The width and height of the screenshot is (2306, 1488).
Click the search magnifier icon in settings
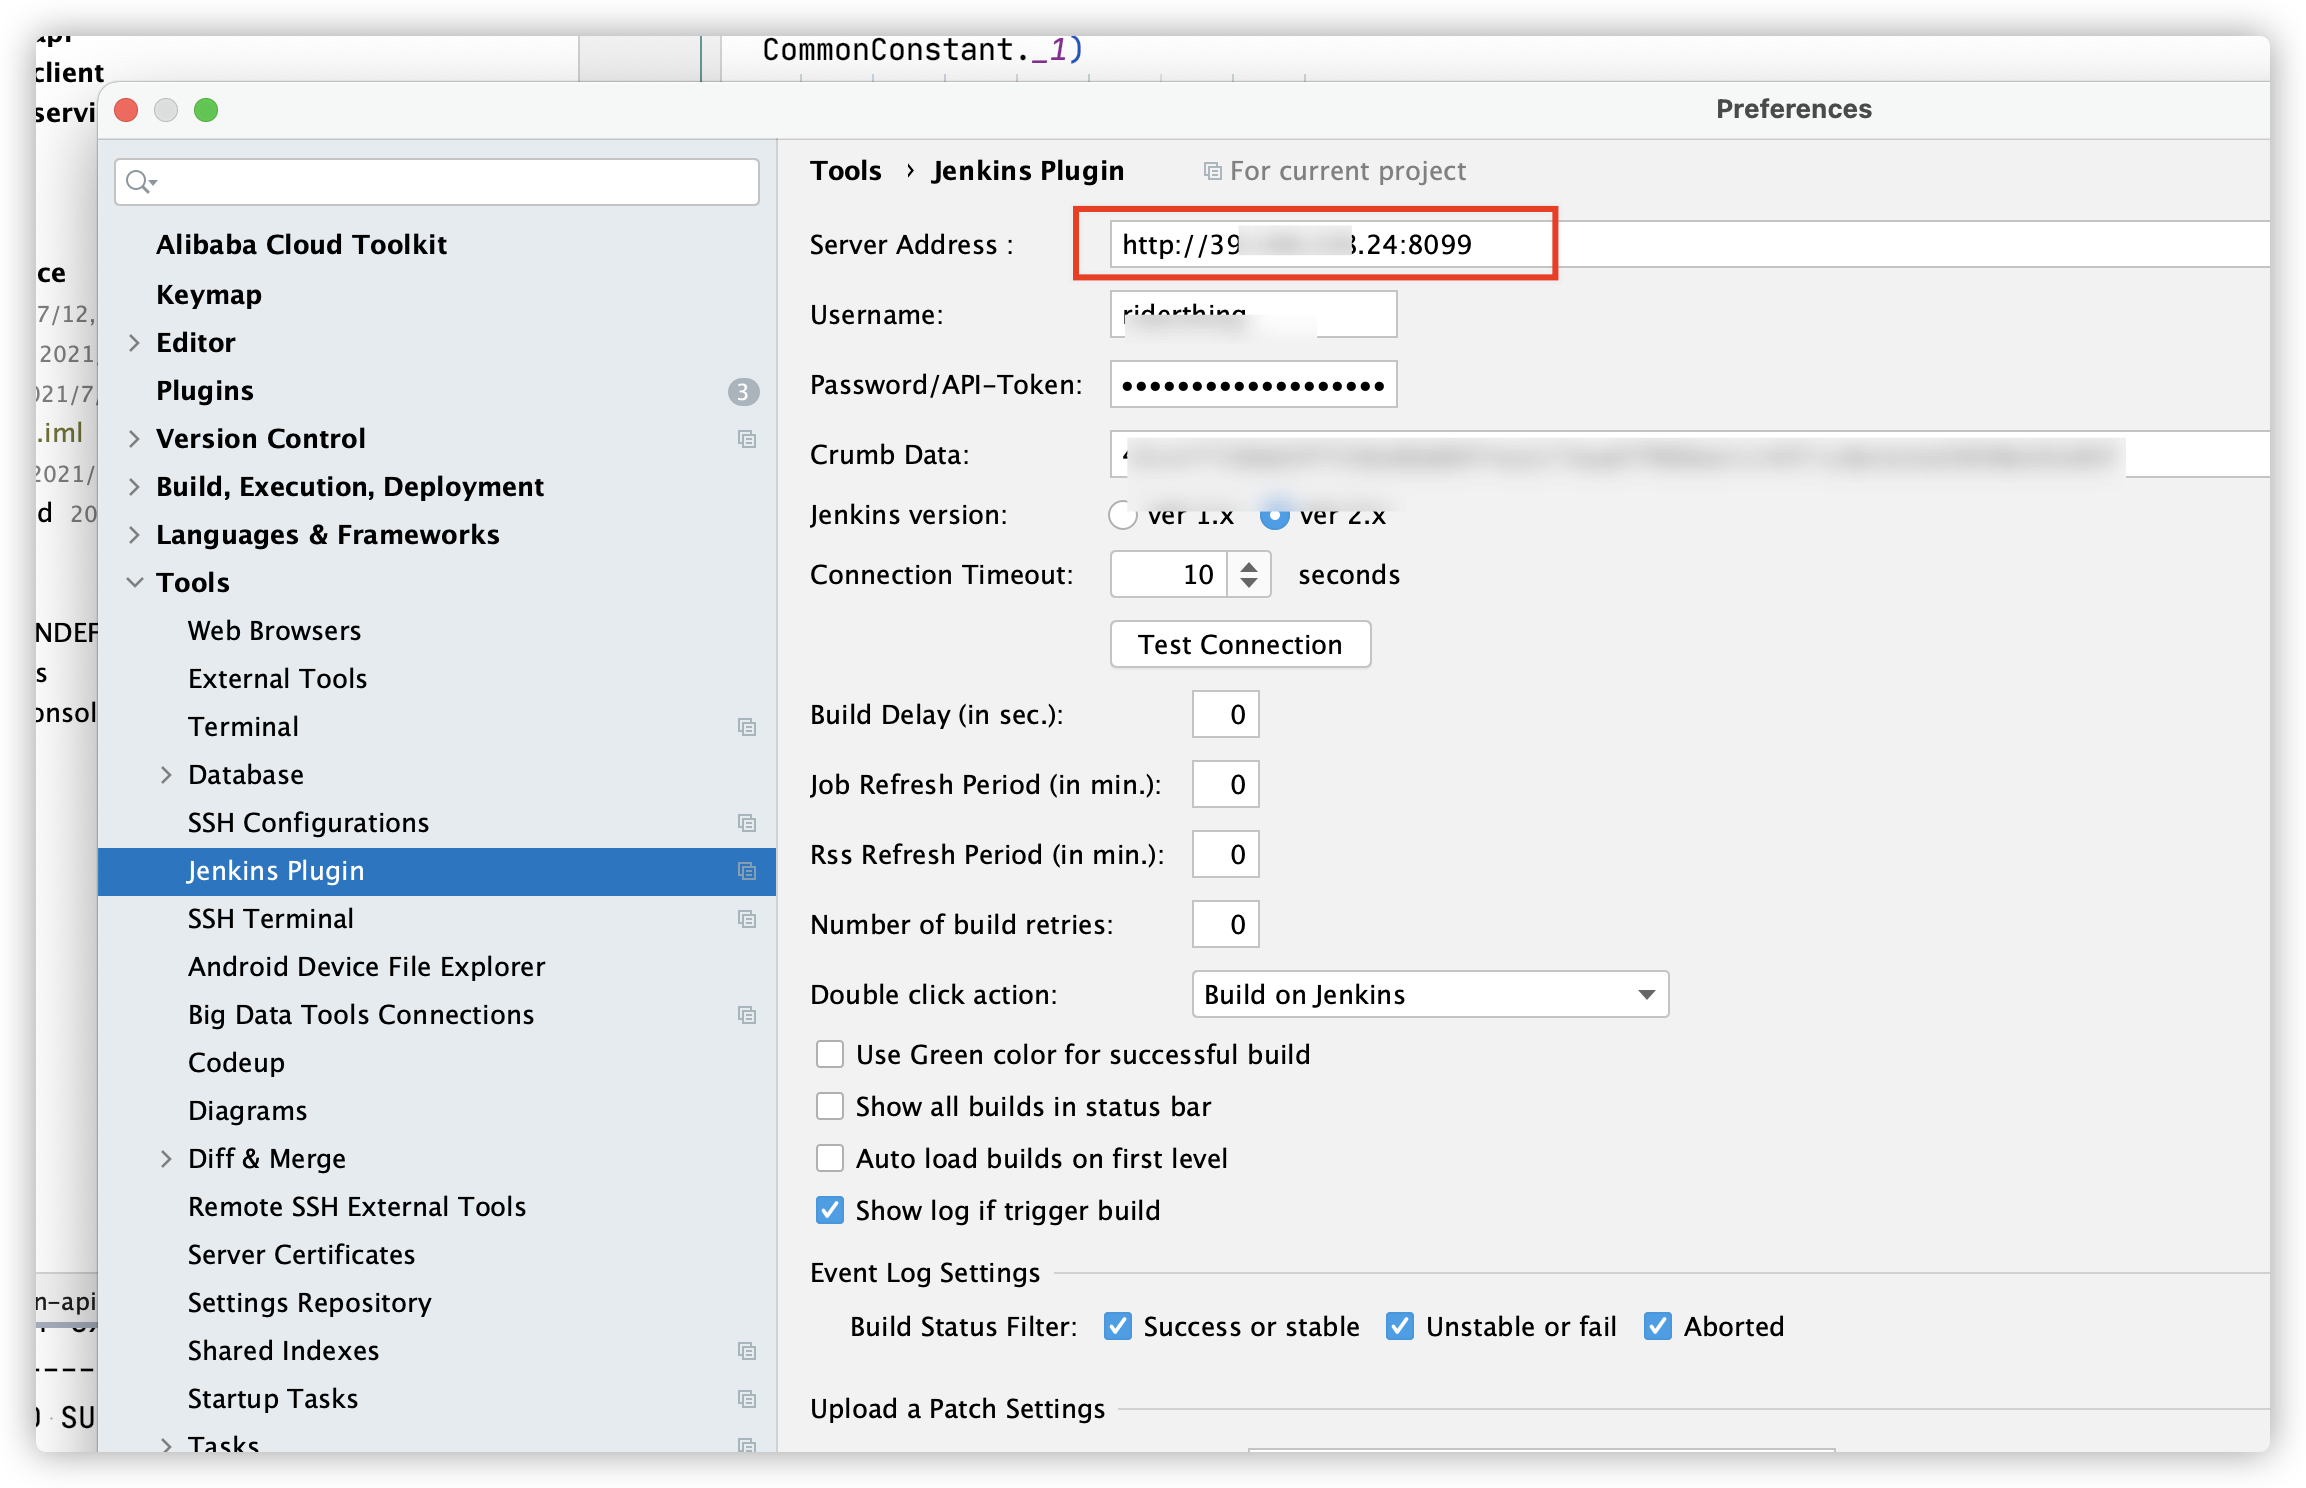click(x=139, y=182)
